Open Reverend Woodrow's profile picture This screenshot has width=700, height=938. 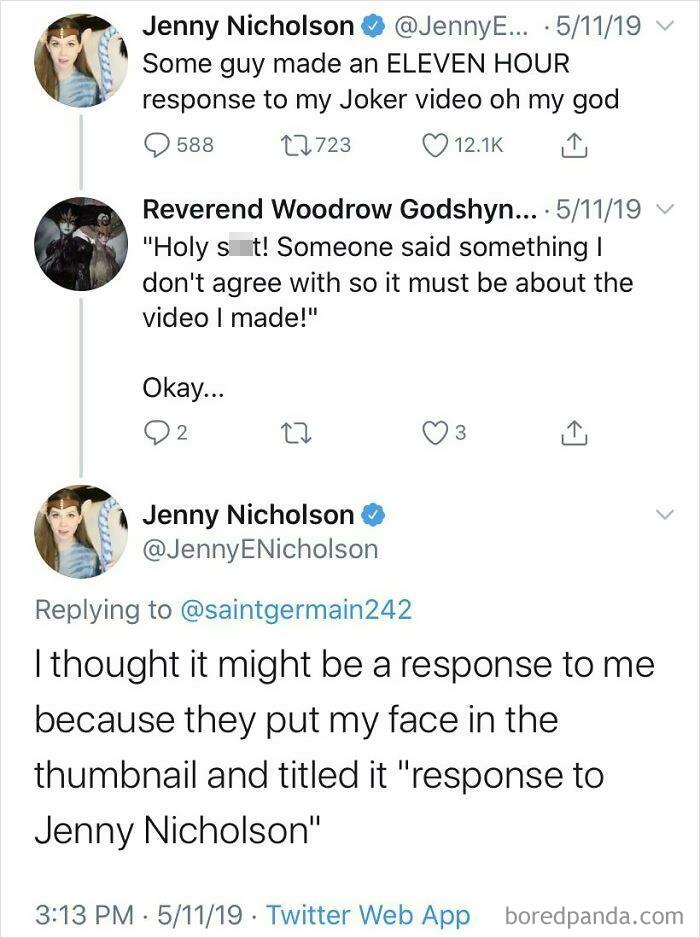click(81, 244)
